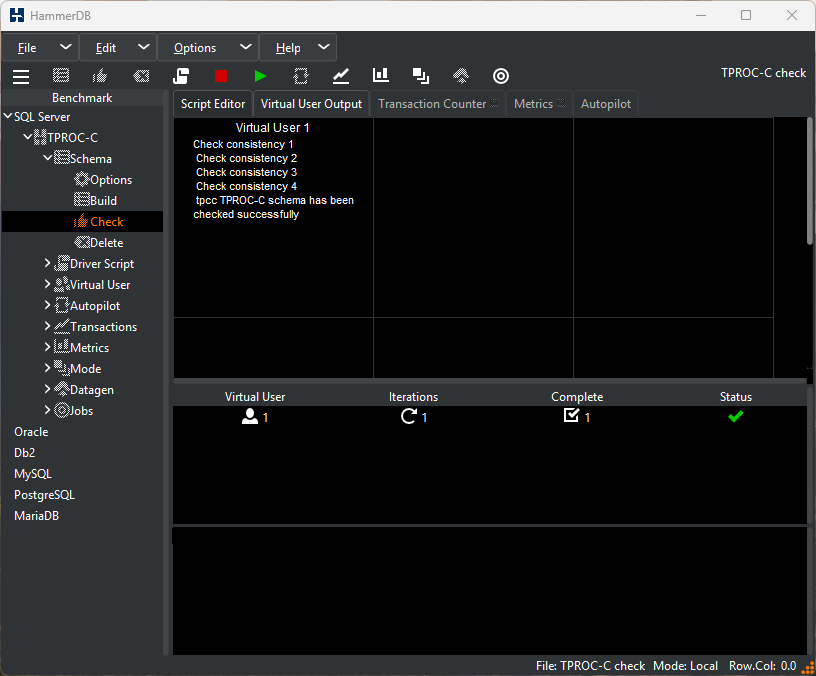Click the Virtual User 1 output heading
Screen dimensions: 816x676
coord(273,127)
